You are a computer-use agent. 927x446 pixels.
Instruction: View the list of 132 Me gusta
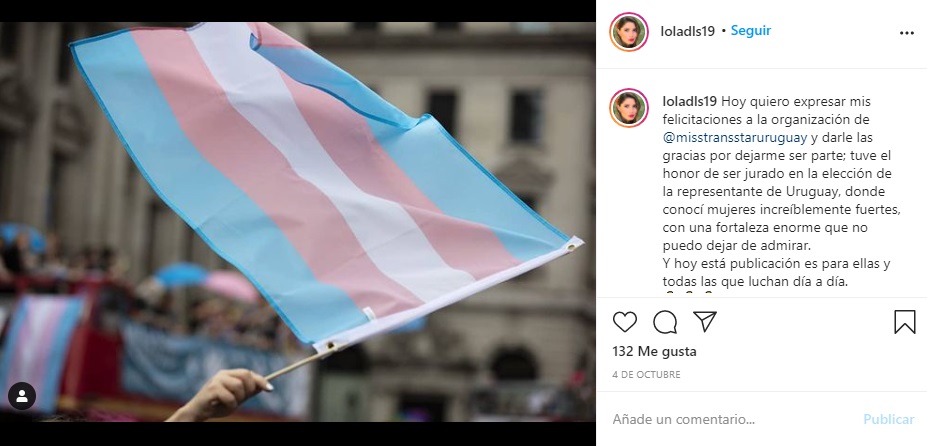click(x=654, y=351)
